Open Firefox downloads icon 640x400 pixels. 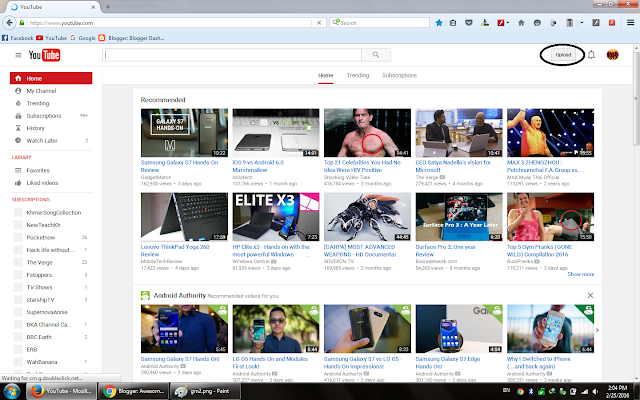485,23
